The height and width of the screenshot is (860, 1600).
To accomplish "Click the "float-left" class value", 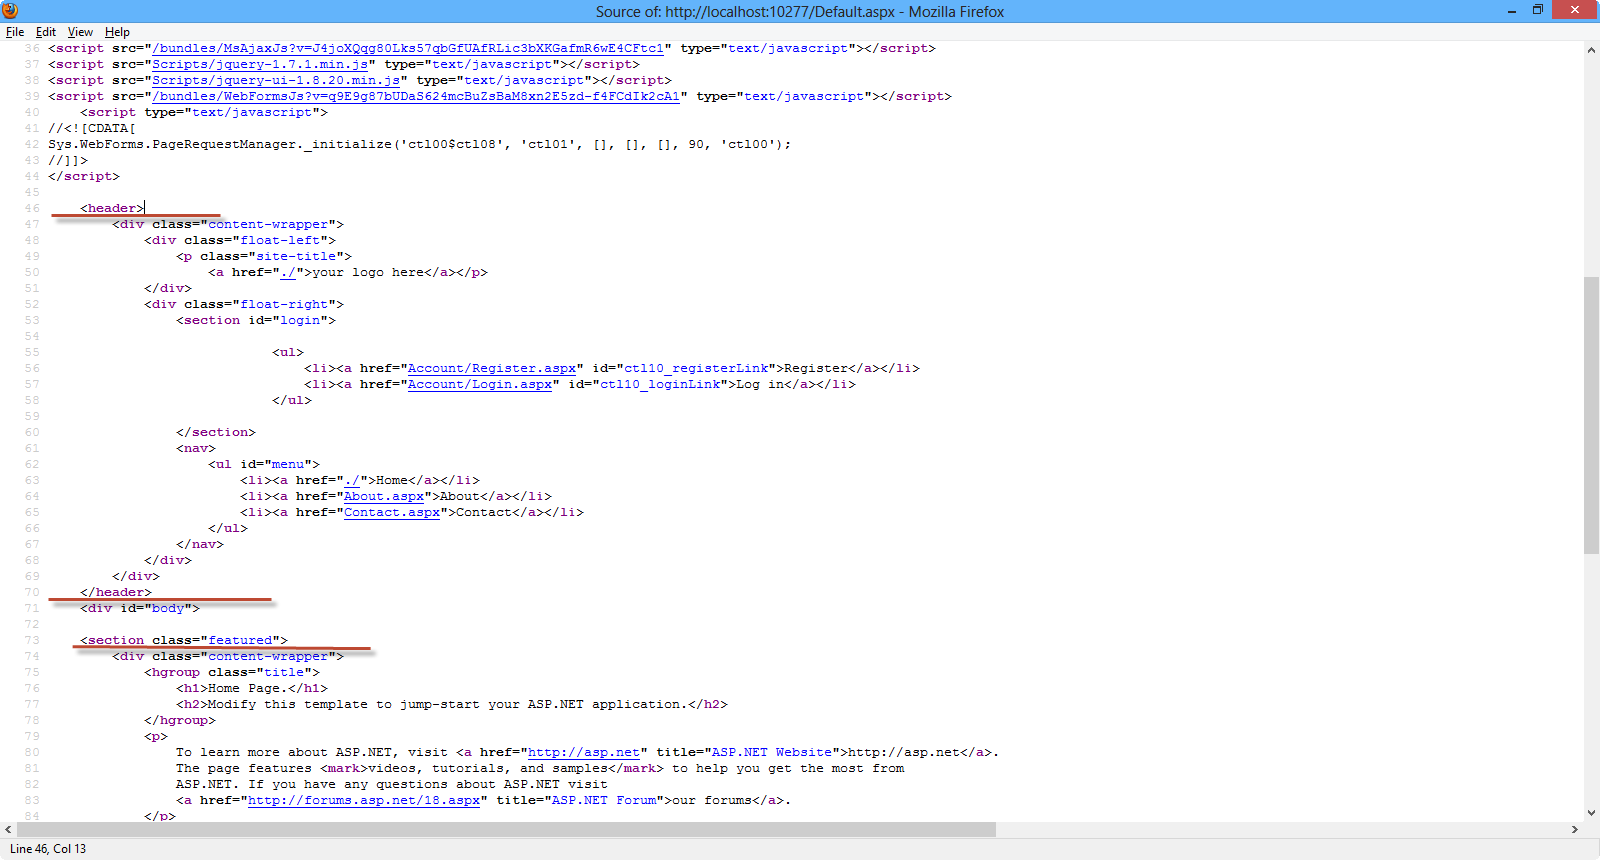I will pos(280,240).
